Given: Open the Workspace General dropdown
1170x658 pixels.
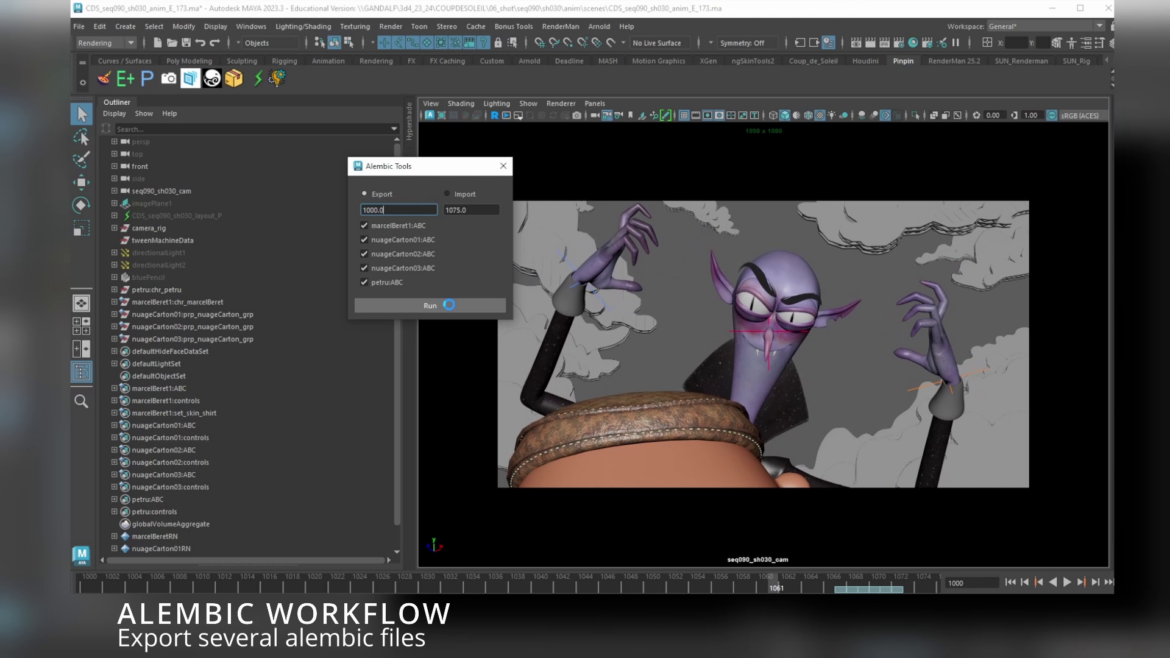Looking at the screenshot, I should tap(1045, 26).
